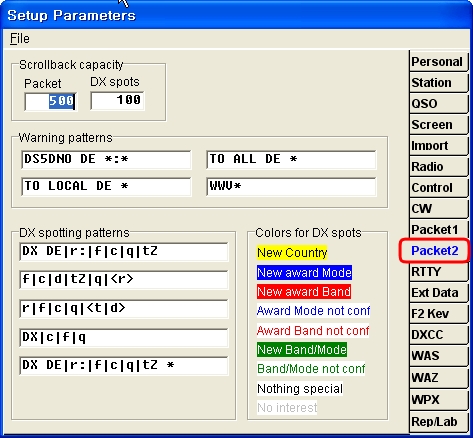
Task: Select the yellow New Country color
Action: tap(292, 253)
